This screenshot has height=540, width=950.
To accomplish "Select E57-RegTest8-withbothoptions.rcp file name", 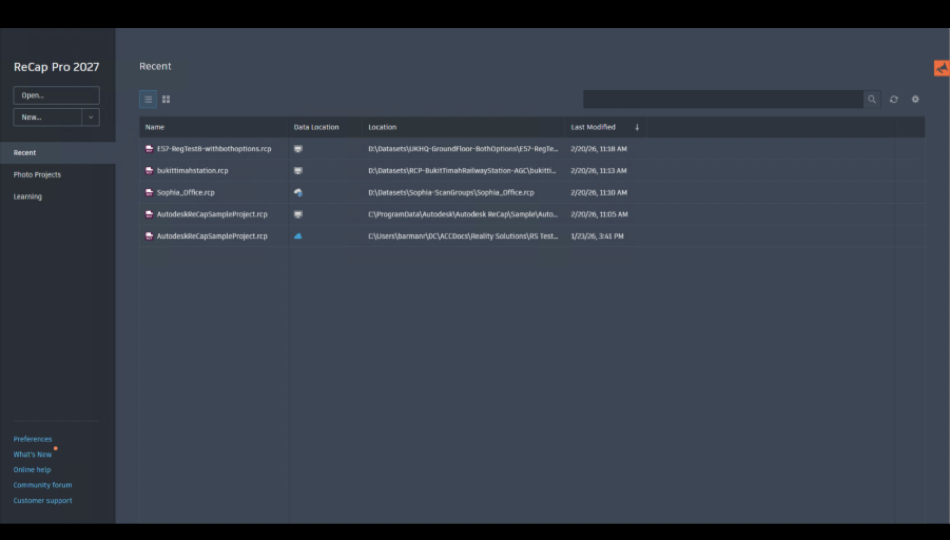I will [214, 148].
